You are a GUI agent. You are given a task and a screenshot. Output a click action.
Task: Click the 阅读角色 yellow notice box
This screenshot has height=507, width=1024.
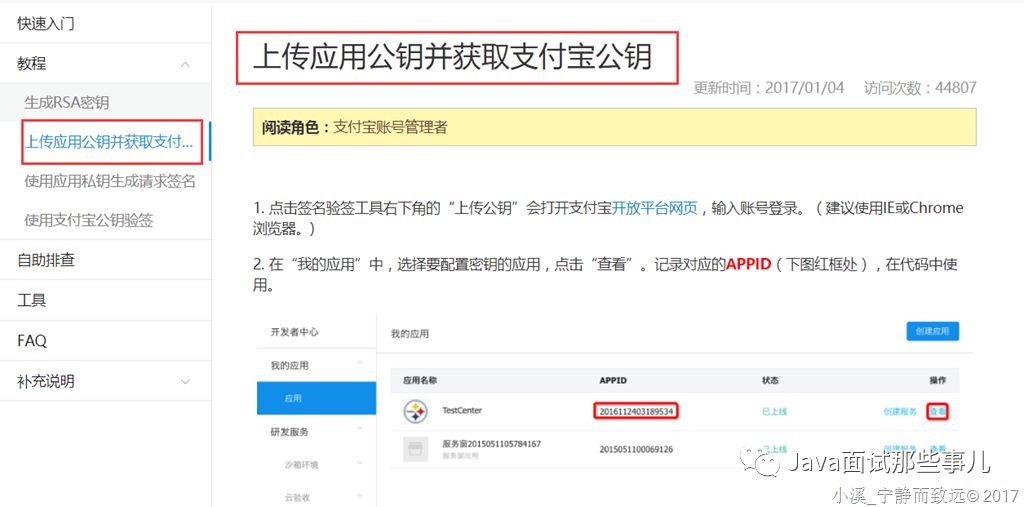pos(615,127)
